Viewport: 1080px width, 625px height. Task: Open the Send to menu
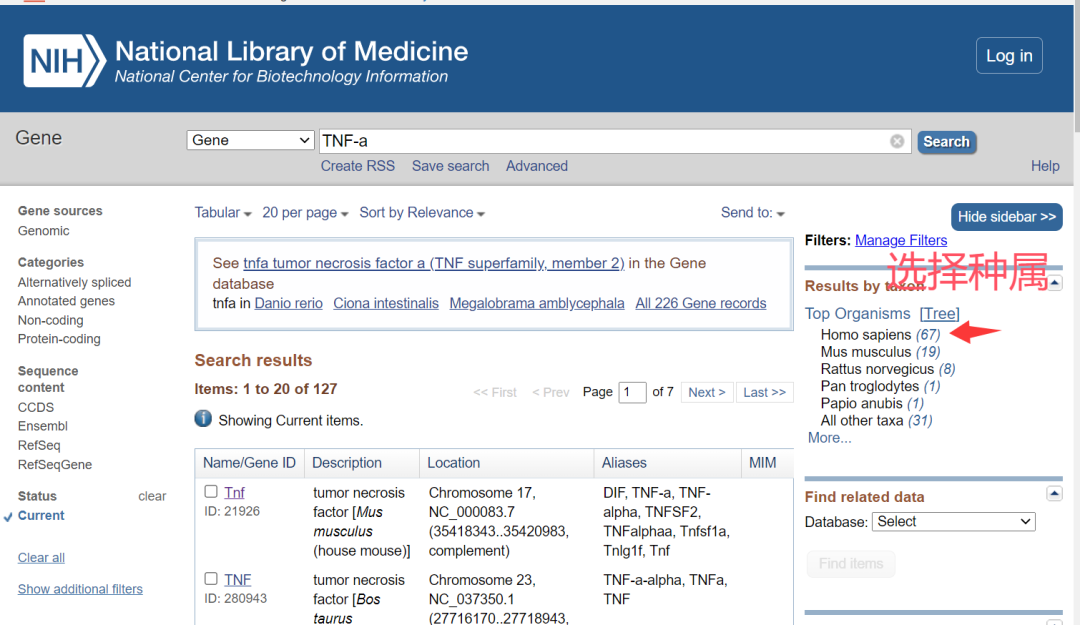(752, 213)
